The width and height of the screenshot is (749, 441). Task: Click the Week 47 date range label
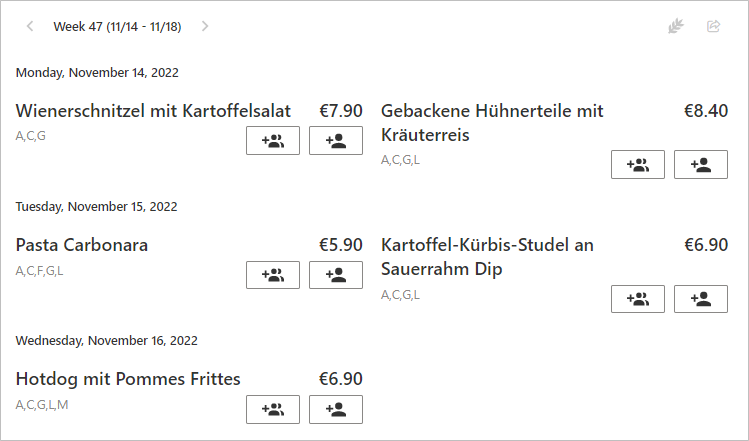point(118,27)
